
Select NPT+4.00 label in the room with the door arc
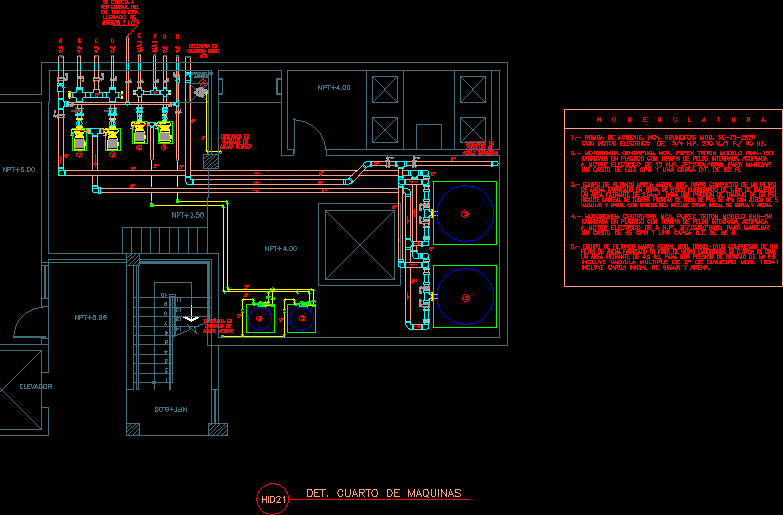click(x=334, y=87)
